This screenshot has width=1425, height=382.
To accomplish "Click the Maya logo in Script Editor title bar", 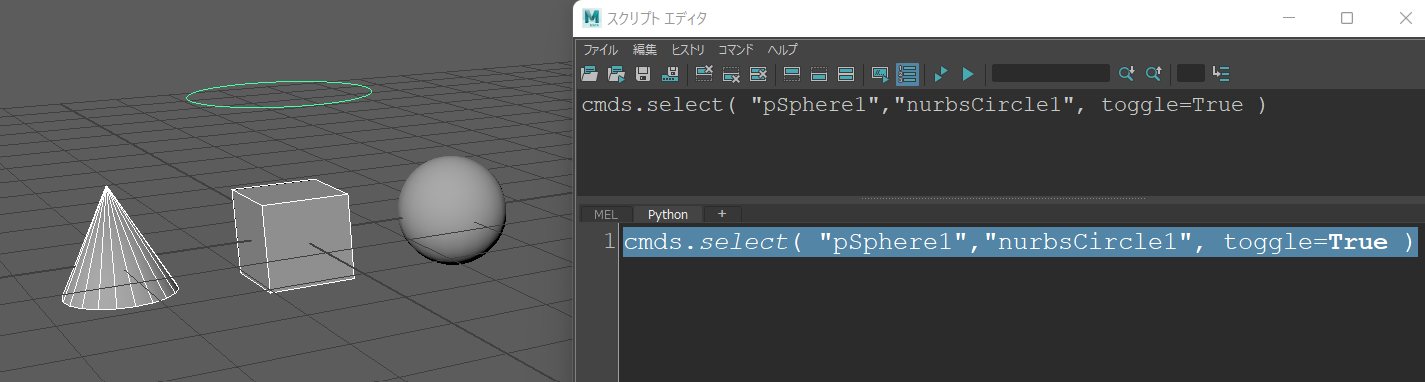I will [x=592, y=18].
